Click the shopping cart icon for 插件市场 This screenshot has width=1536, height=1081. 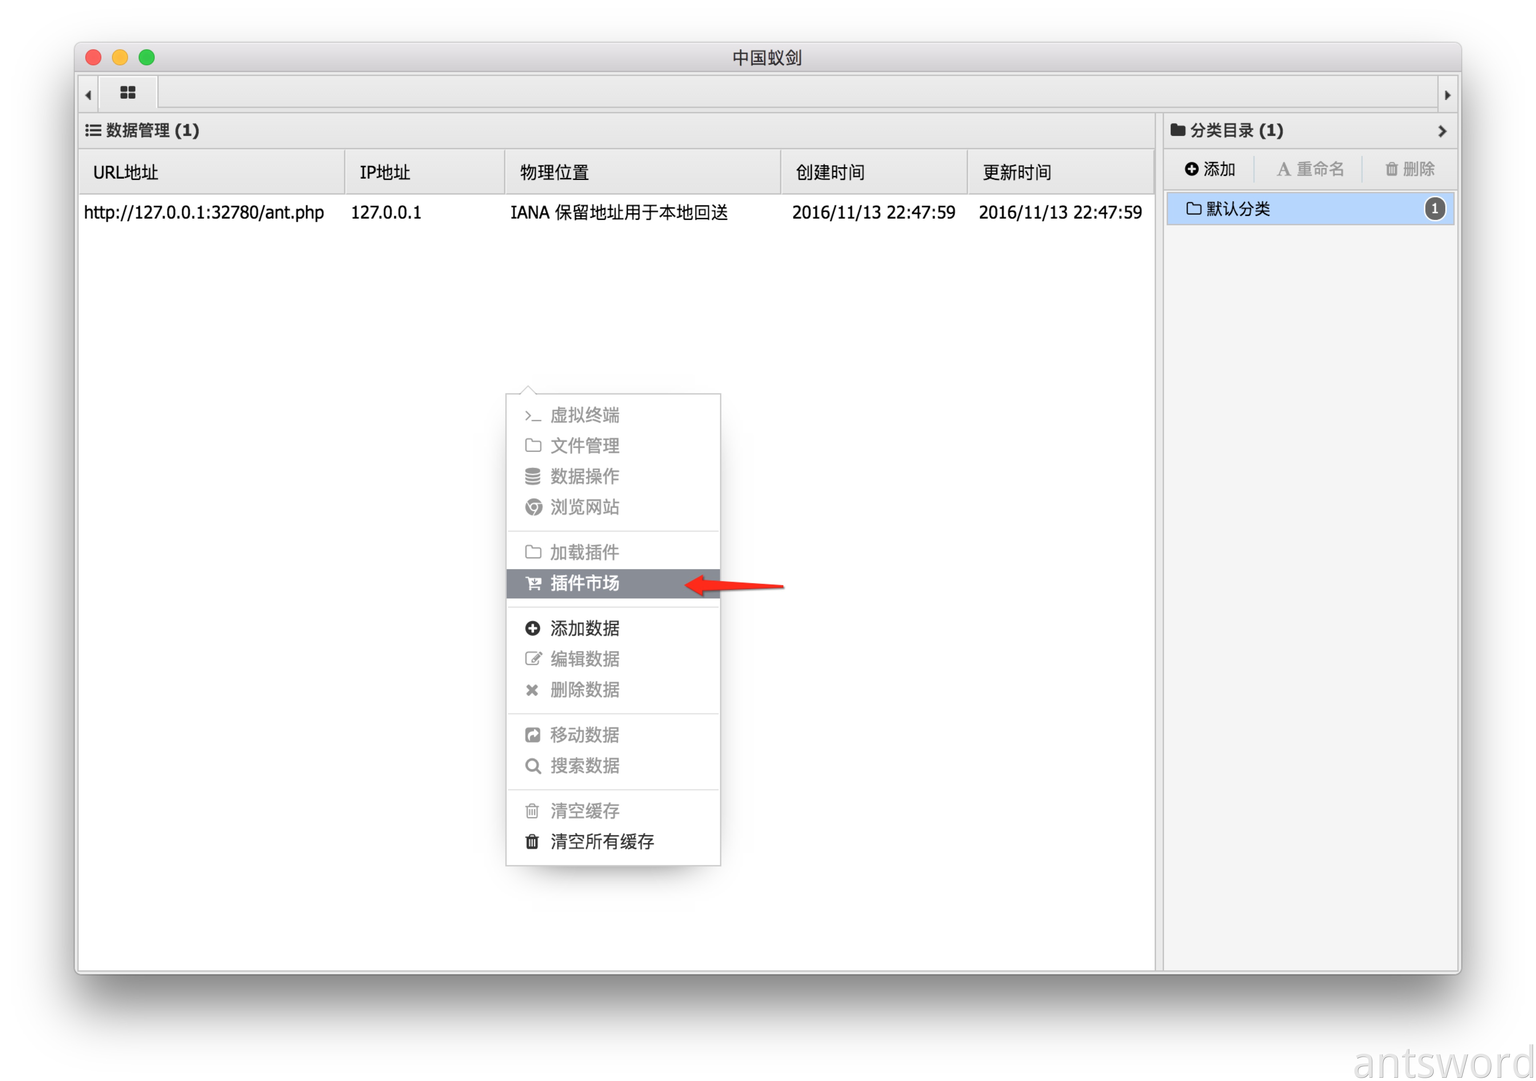(533, 584)
